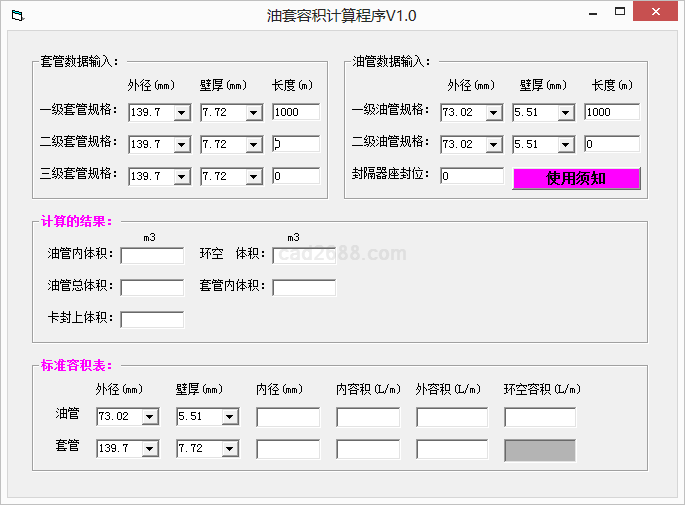The width and height of the screenshot is (685, 505).
Task: Click the tubing inner volume result box
Action: 152,256
